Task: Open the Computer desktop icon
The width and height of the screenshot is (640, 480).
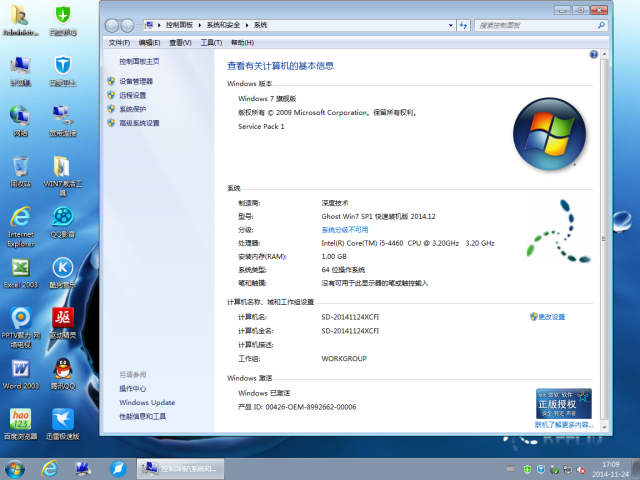Action: coord(20,71)
